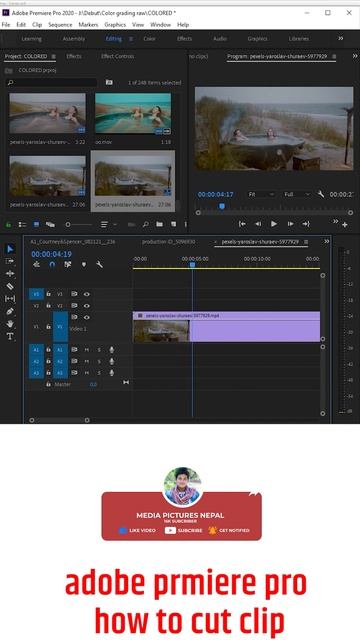Open the Project panel sort icons dropdown
This screenshot has height=640, width=360.
108,224
